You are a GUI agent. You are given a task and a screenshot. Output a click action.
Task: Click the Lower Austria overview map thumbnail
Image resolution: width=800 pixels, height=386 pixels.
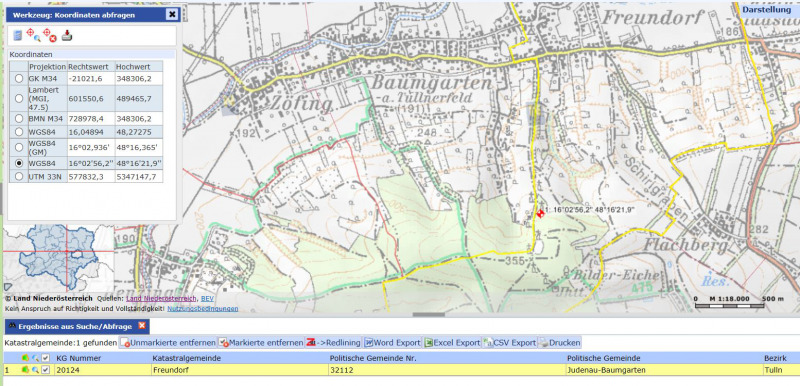tap(59, 258)
